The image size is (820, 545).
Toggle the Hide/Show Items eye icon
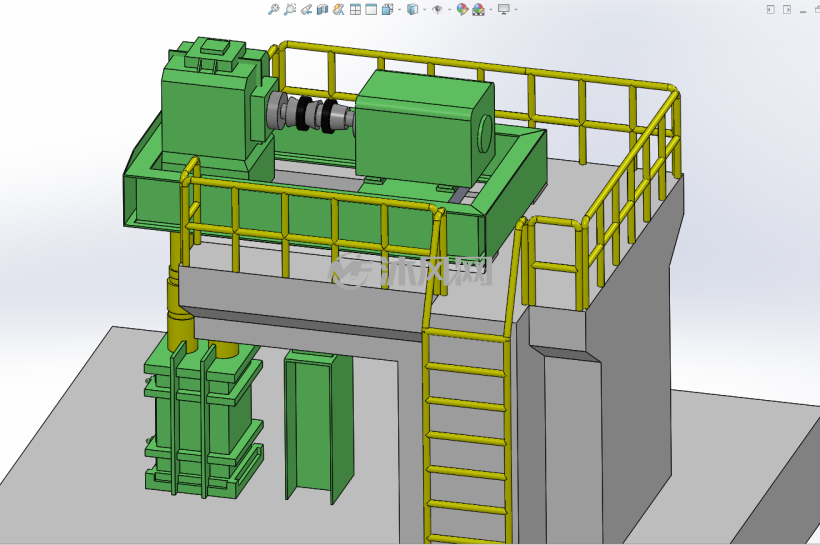click(438, 9)
